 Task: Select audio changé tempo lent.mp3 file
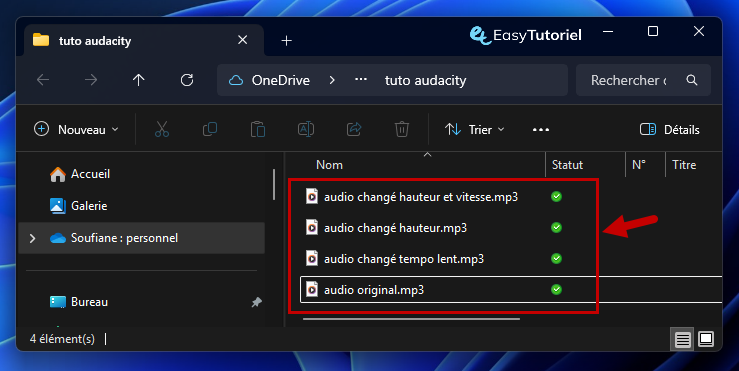[404, 259]
